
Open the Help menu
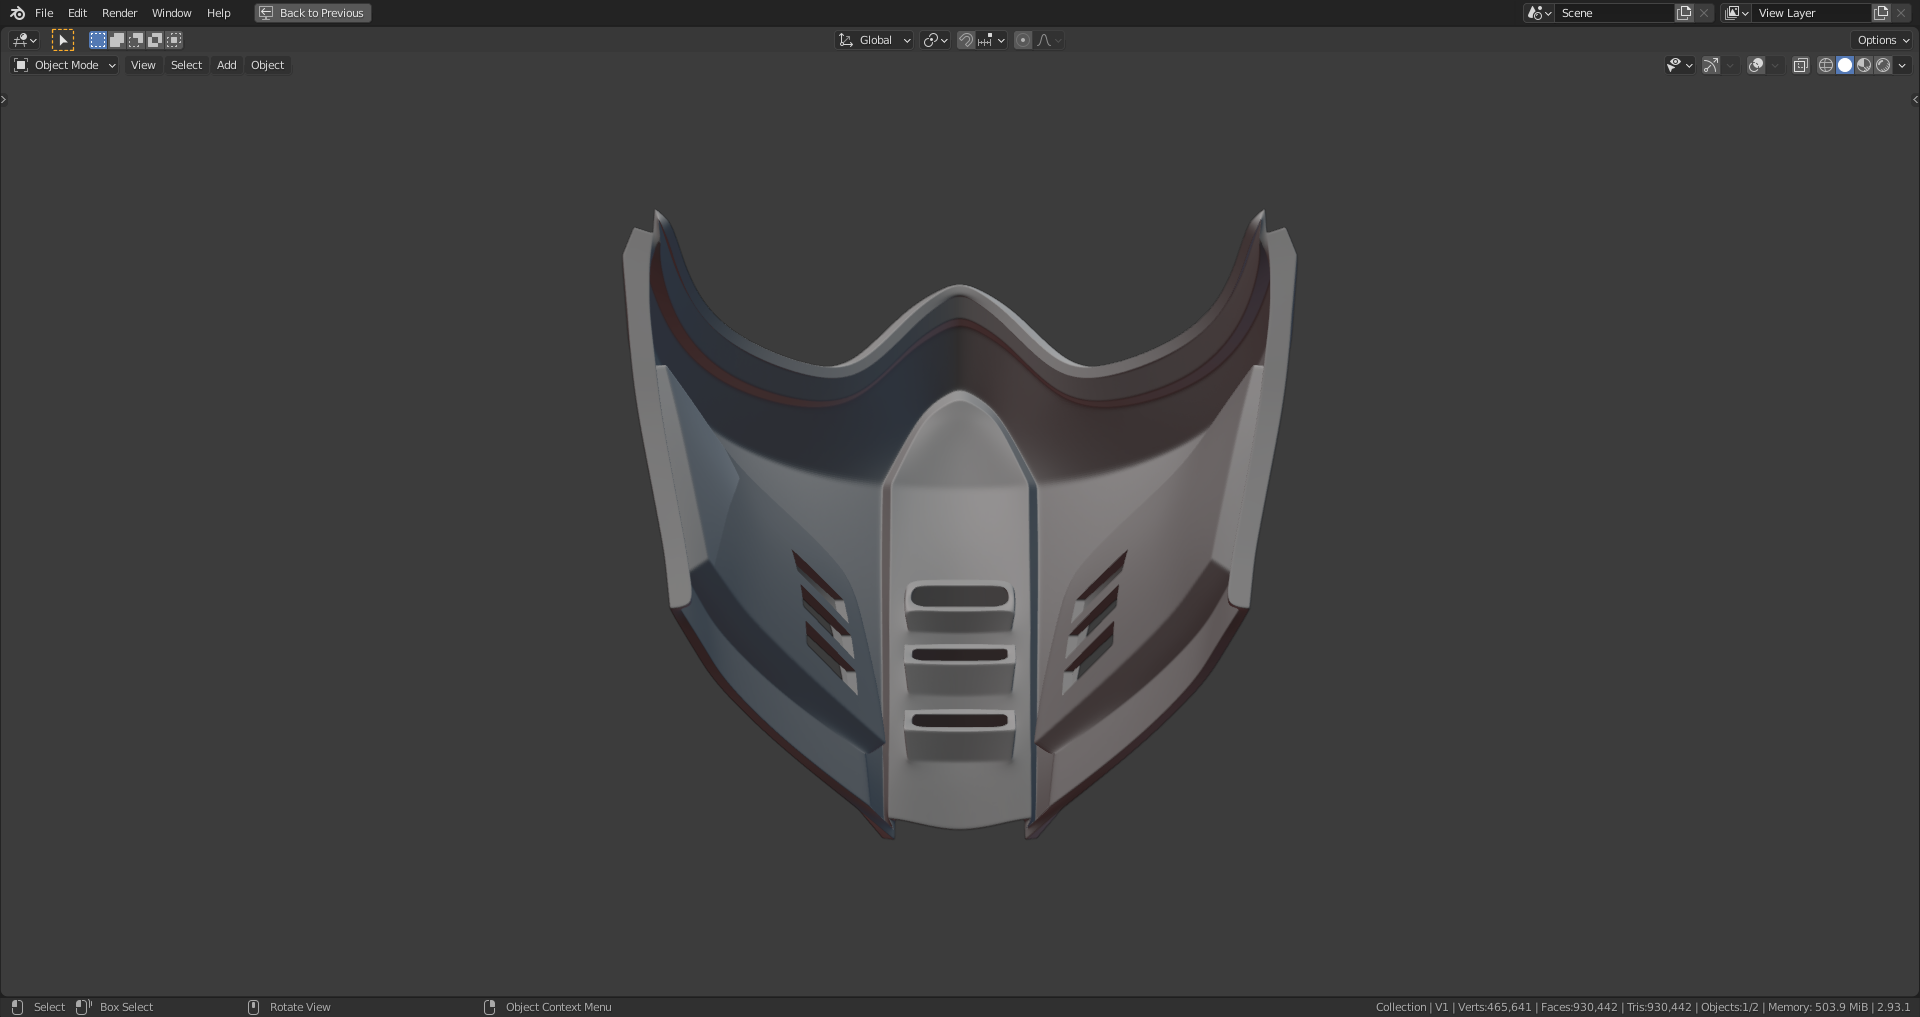coord(218,13)
